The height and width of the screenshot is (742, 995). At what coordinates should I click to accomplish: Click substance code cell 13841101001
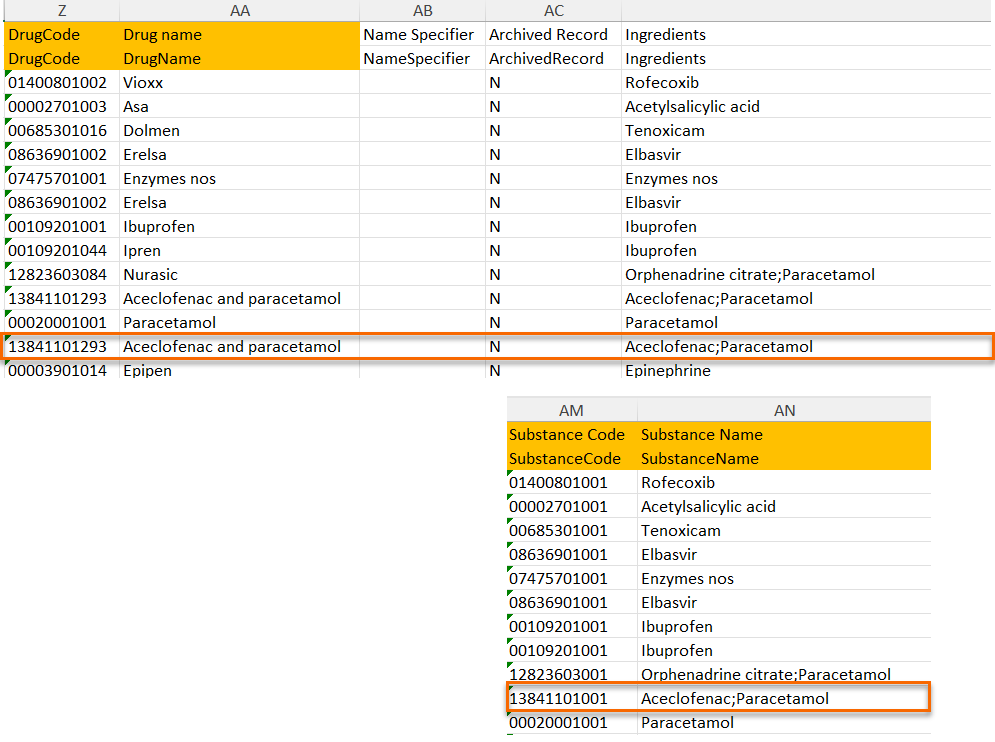click(558, 699)
